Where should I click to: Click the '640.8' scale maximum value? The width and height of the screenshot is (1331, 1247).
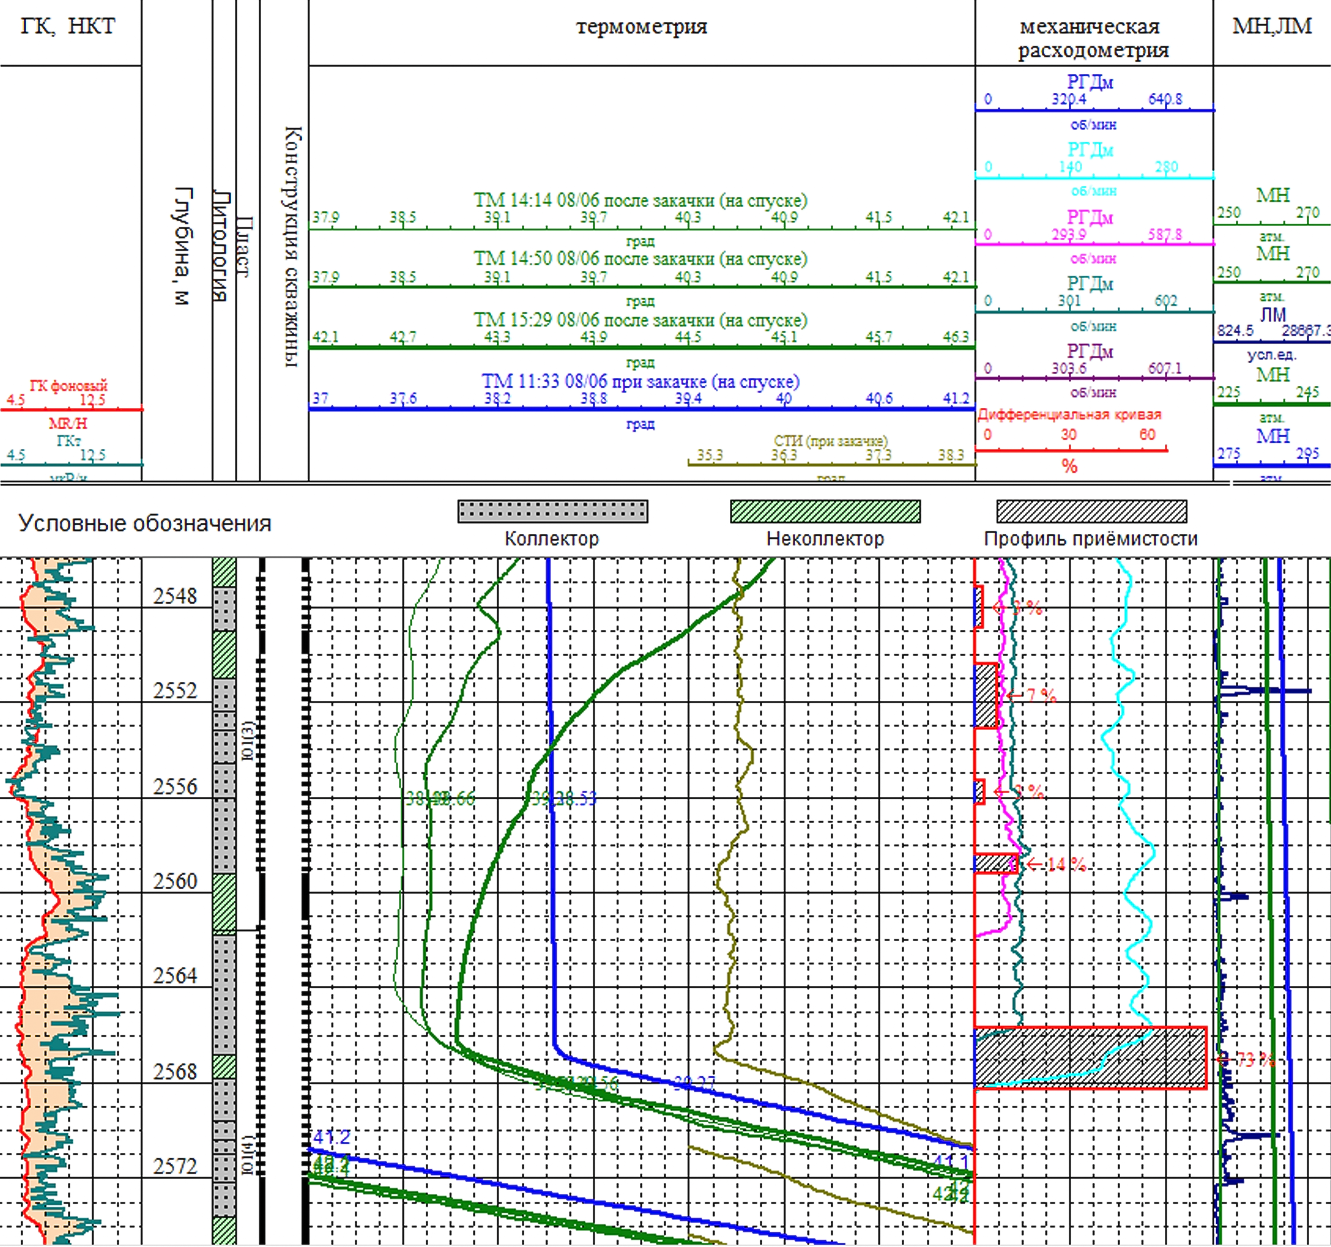point(1165,99)
